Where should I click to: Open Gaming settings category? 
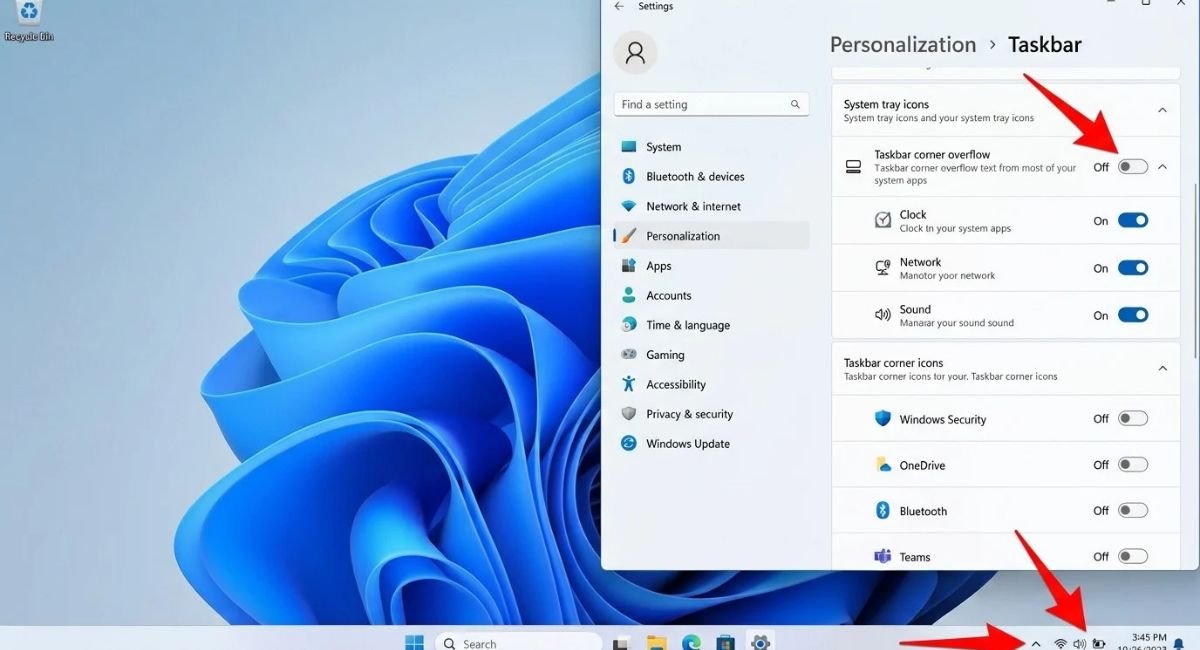coord(711,355)
